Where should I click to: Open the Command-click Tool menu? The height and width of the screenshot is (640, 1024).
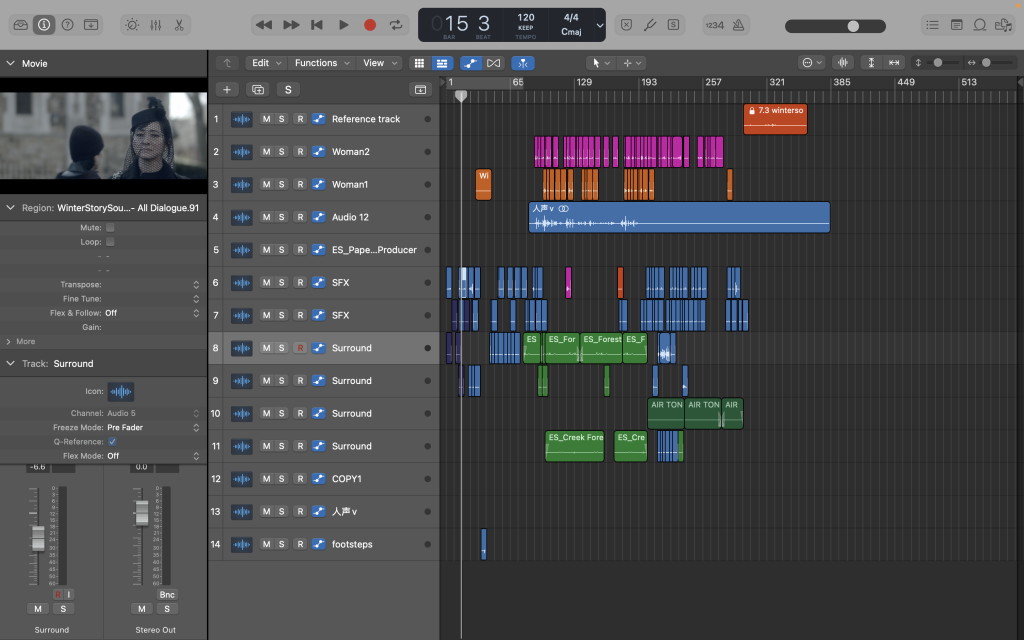click(632, 63)
